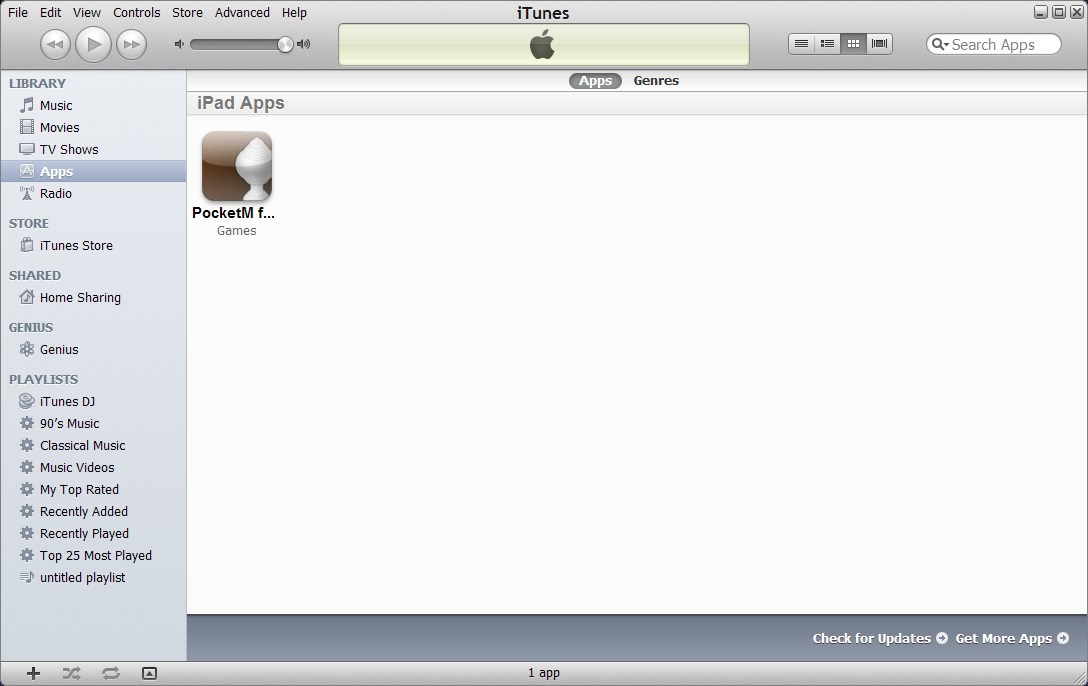This screenshot has height=686, width=1088.
Task: Click the Music Videos gear icon
Action: 26,467
